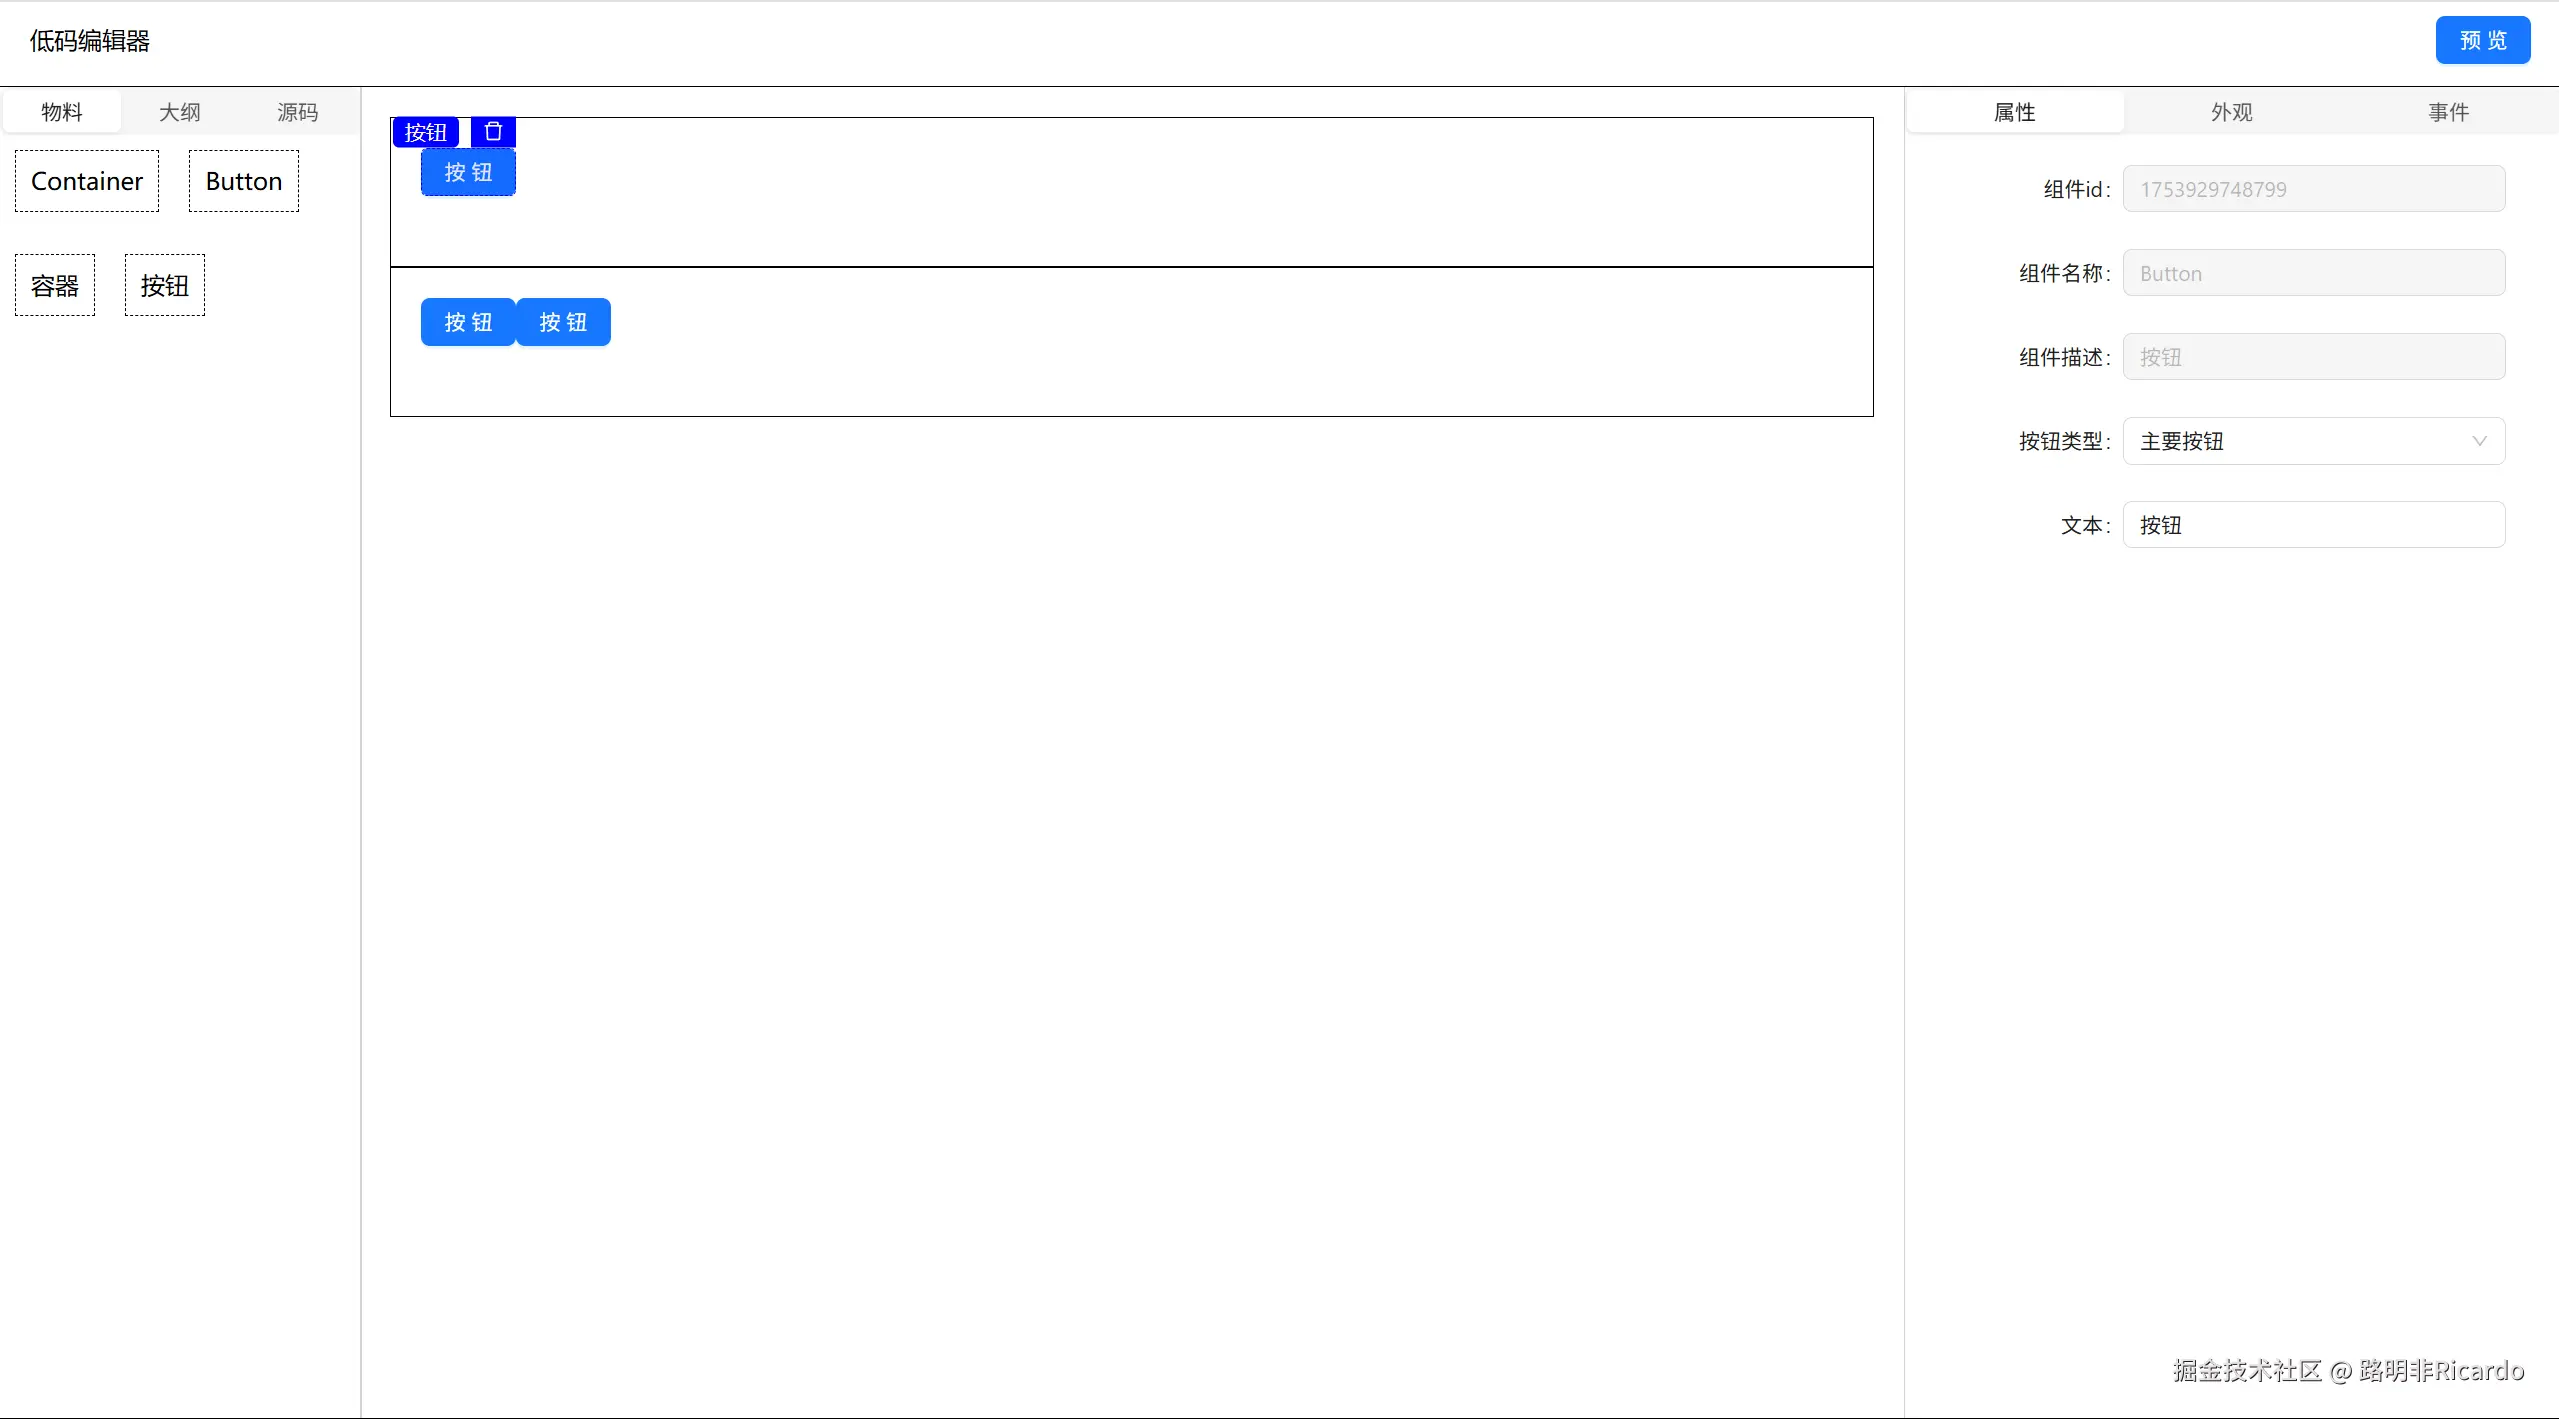Screen dimensions: 2559x1419
Task: Select the 物料 tab
Action: (x=62, y=112)
